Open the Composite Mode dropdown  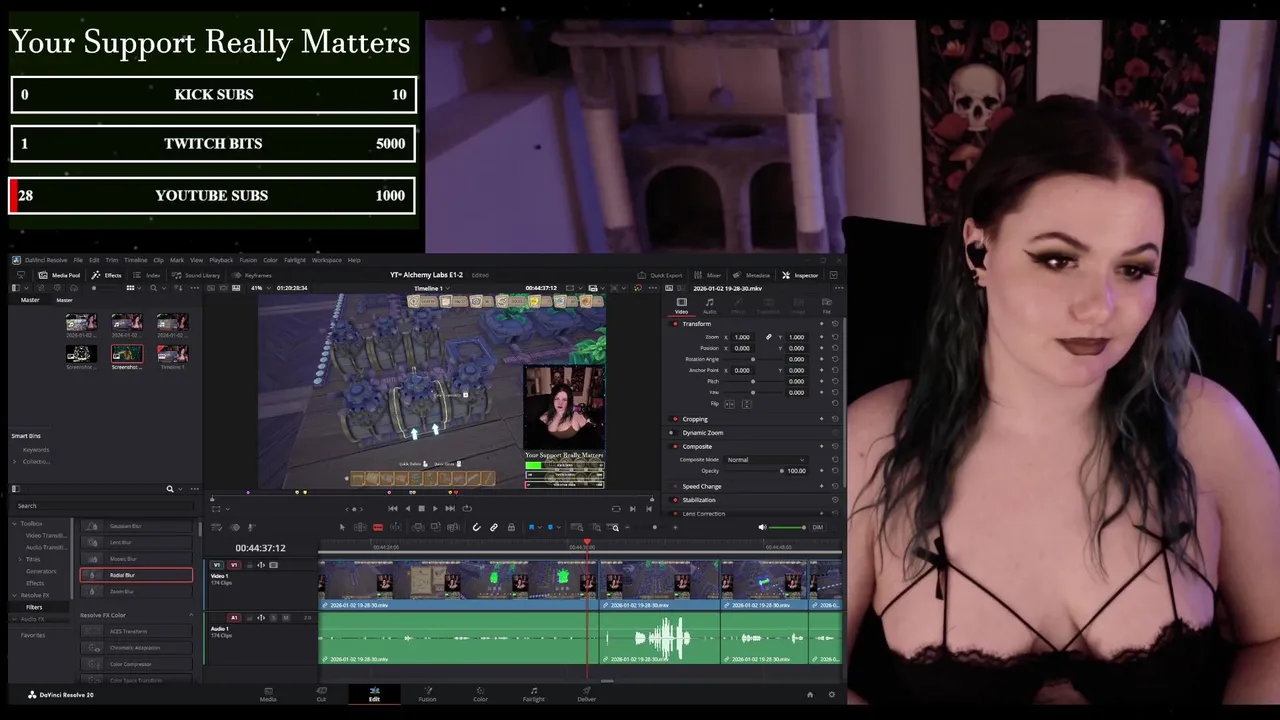766,460
